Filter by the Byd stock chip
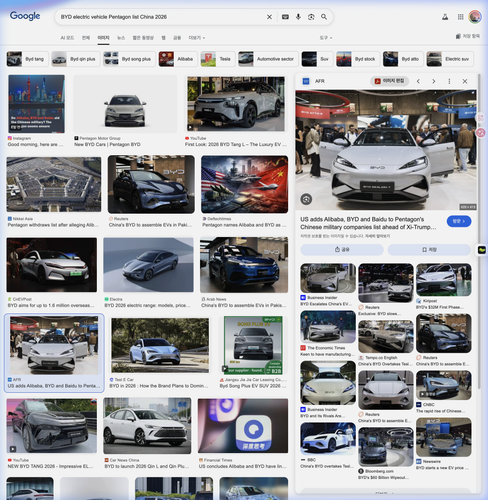The image size is (488, 500). click(x=358, y=59)
